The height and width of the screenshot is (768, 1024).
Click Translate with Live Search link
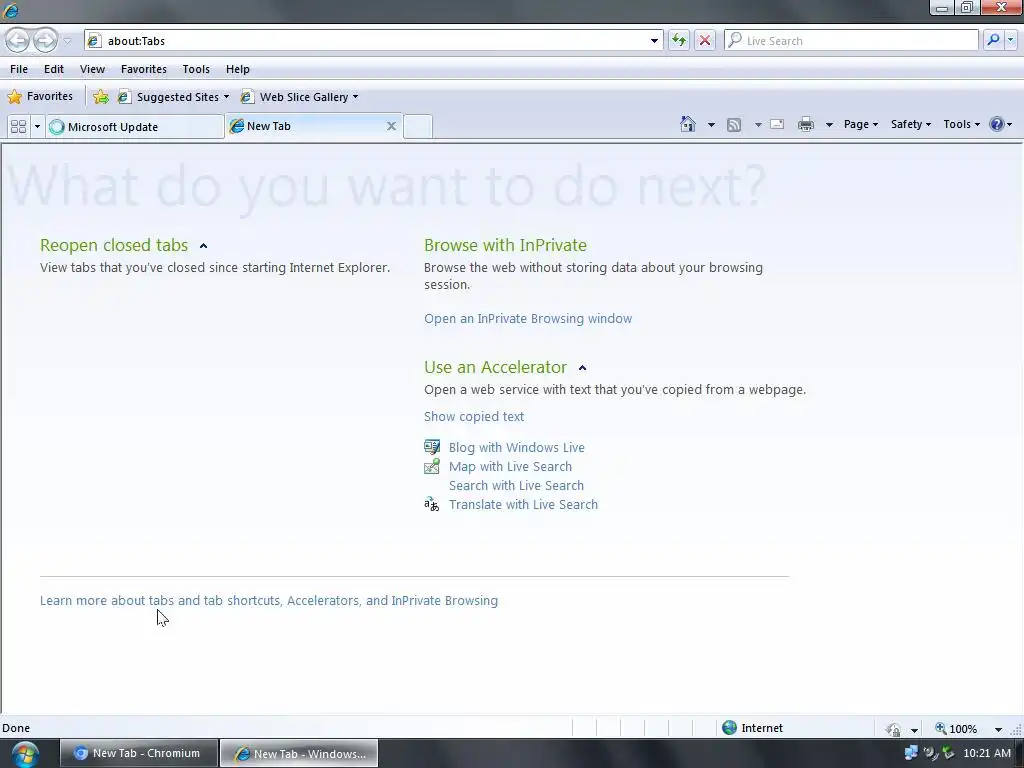click(523, 504)
